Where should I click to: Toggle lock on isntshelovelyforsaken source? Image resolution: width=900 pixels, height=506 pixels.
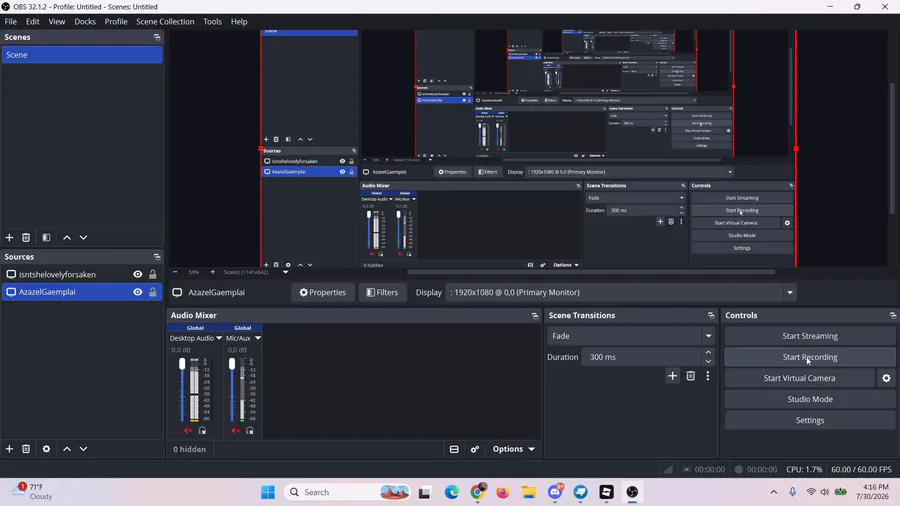pos(153,274)
